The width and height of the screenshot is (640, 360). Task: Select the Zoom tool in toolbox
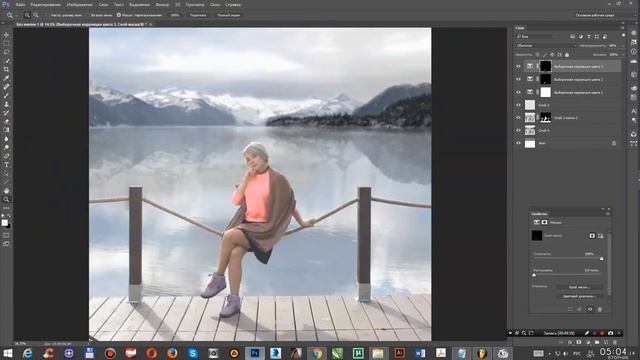(6, 200)
